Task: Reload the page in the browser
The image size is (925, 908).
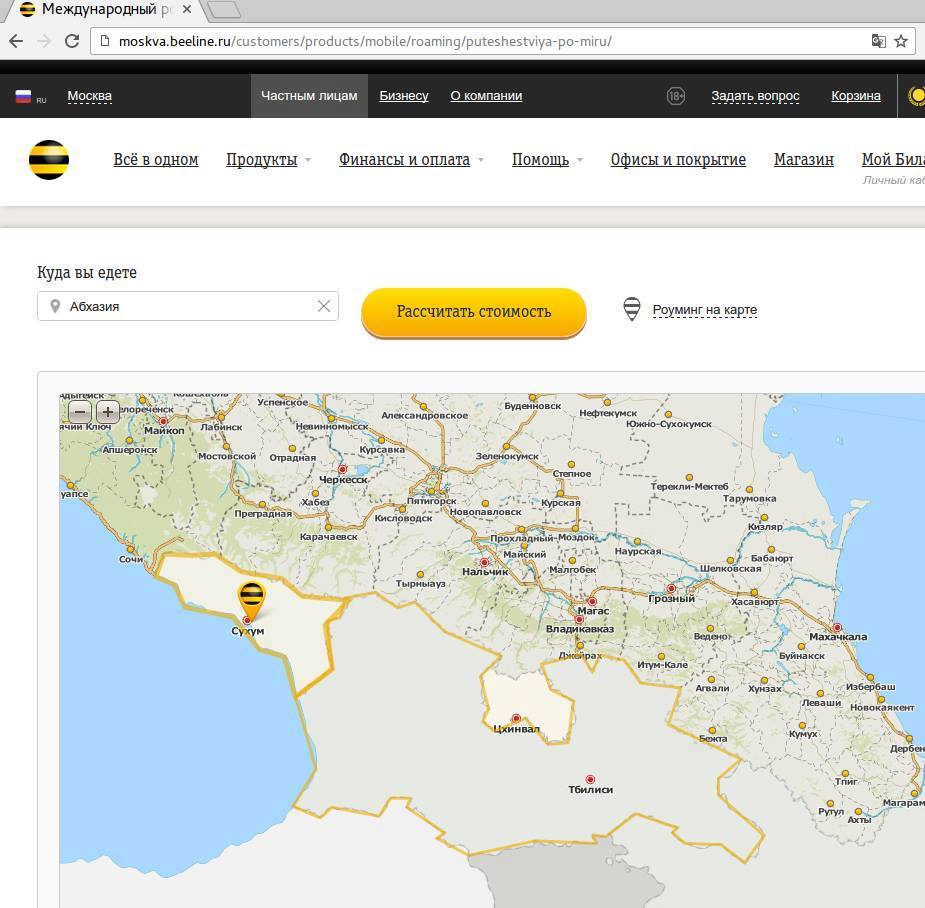Action: click(x=71, y=41)
